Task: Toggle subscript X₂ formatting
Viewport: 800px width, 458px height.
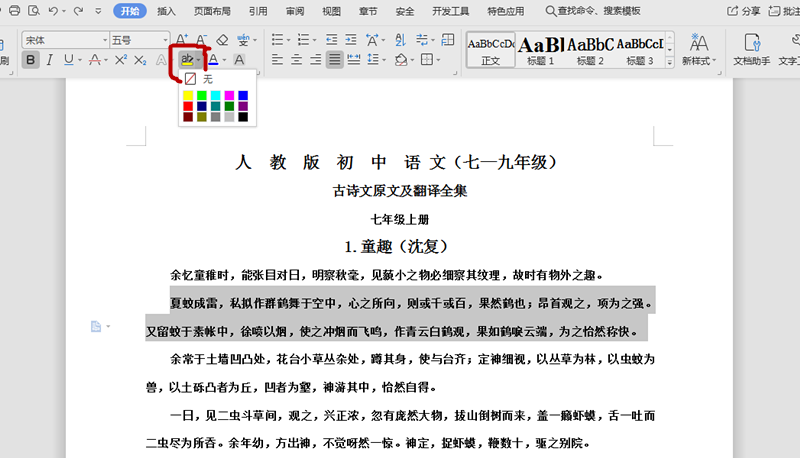Action: point(140,60)
